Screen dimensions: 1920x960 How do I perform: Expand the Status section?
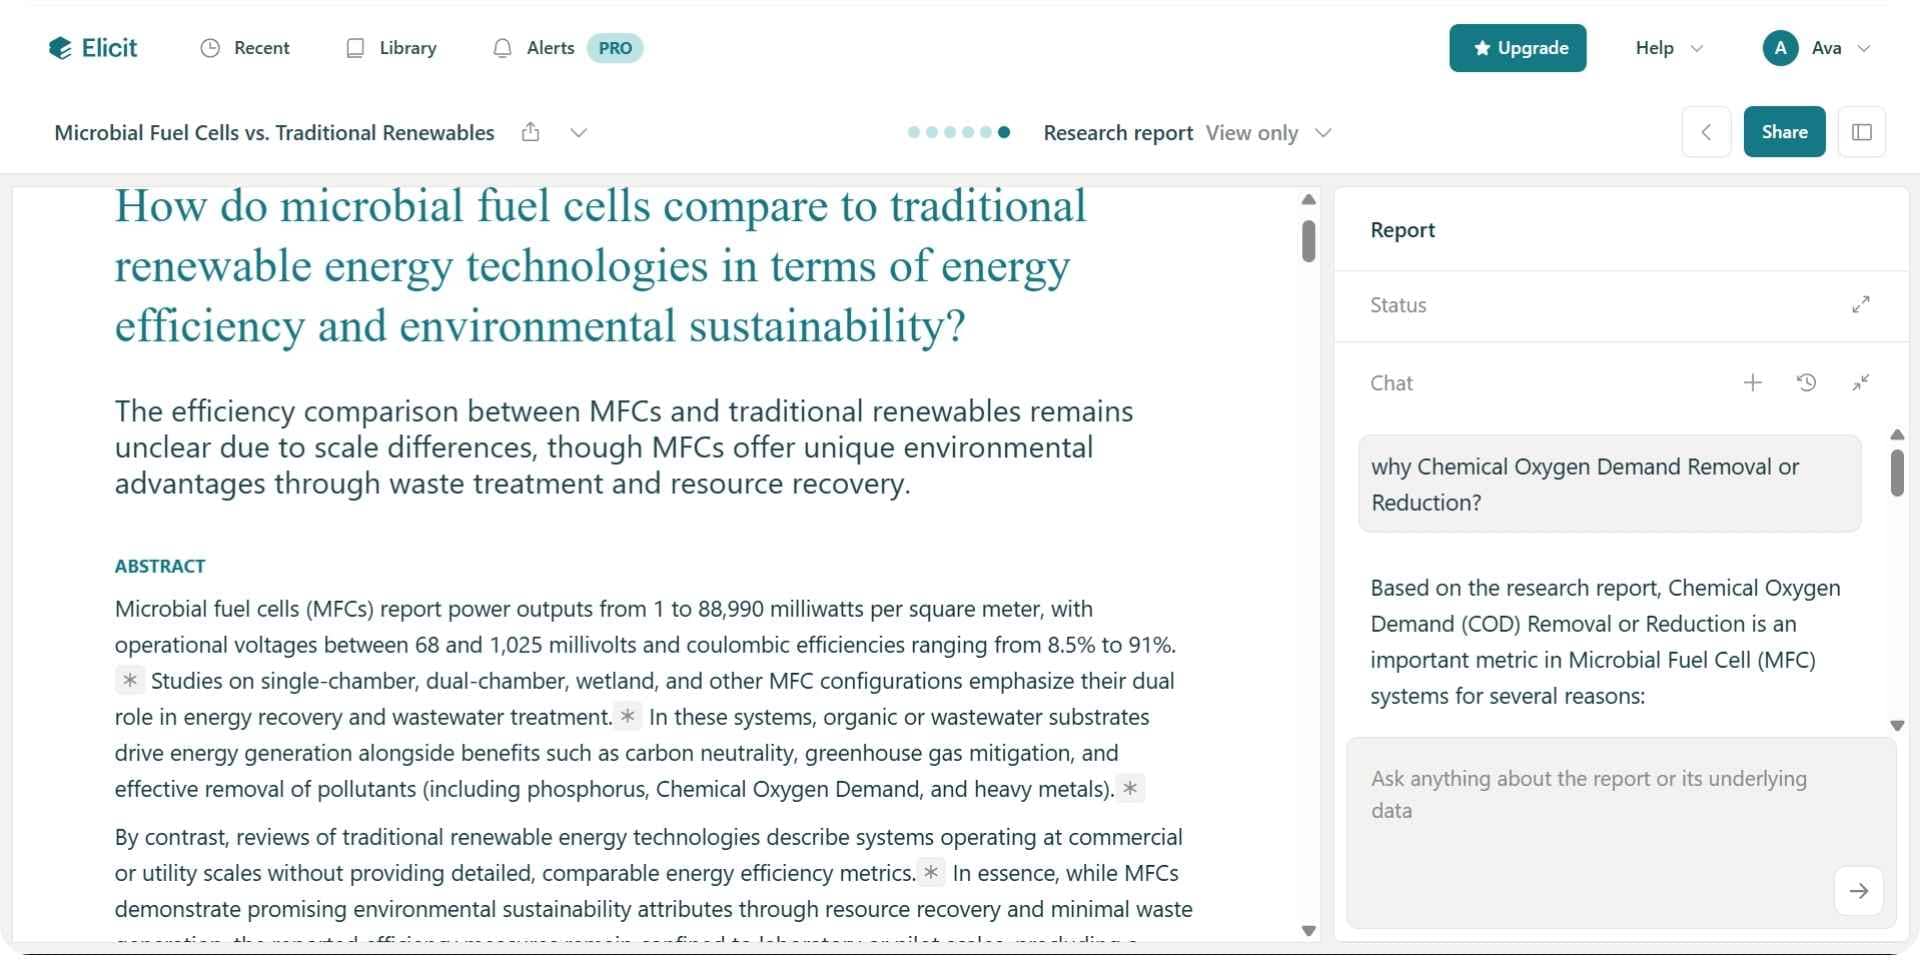point(1860,305)
